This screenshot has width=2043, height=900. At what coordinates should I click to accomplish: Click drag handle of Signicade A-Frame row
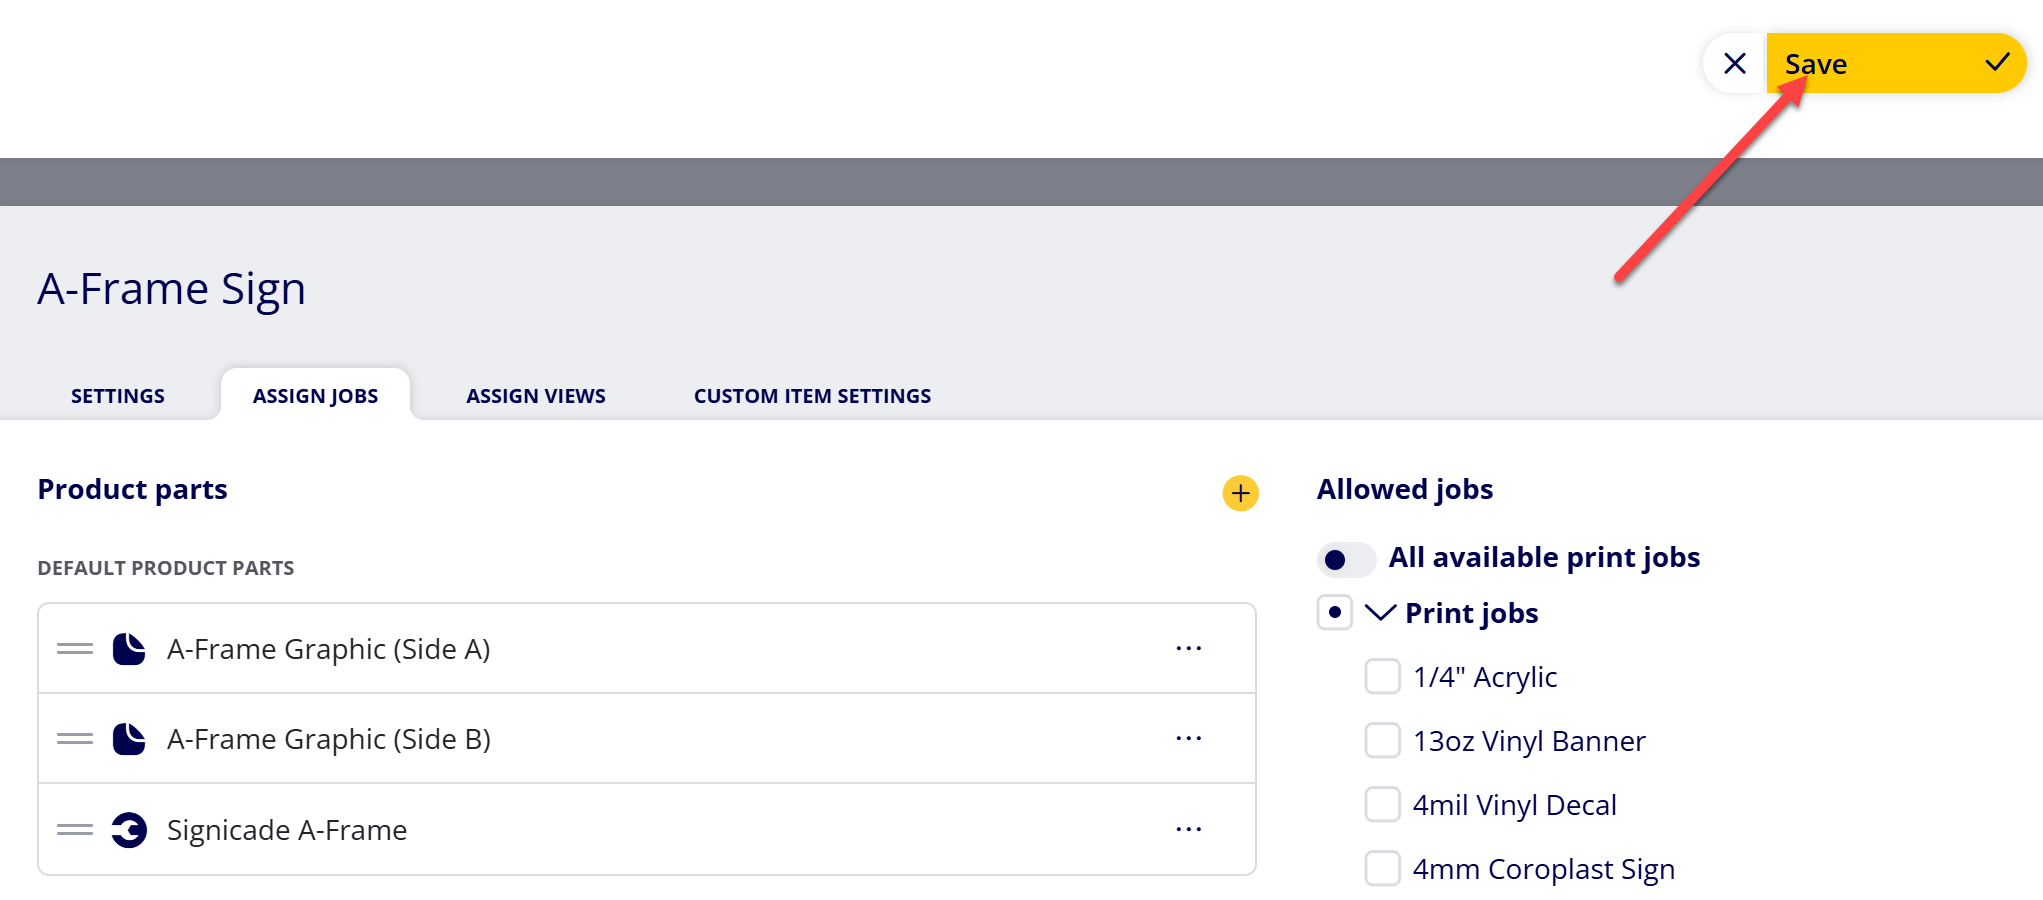pos(75,830)
